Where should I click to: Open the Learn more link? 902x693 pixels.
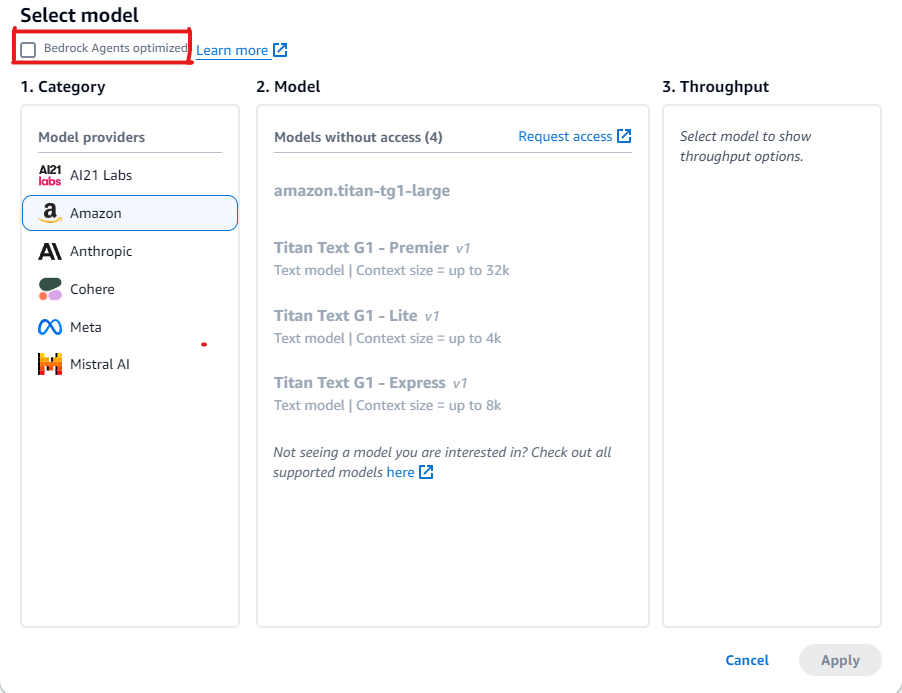click(232, 49)
